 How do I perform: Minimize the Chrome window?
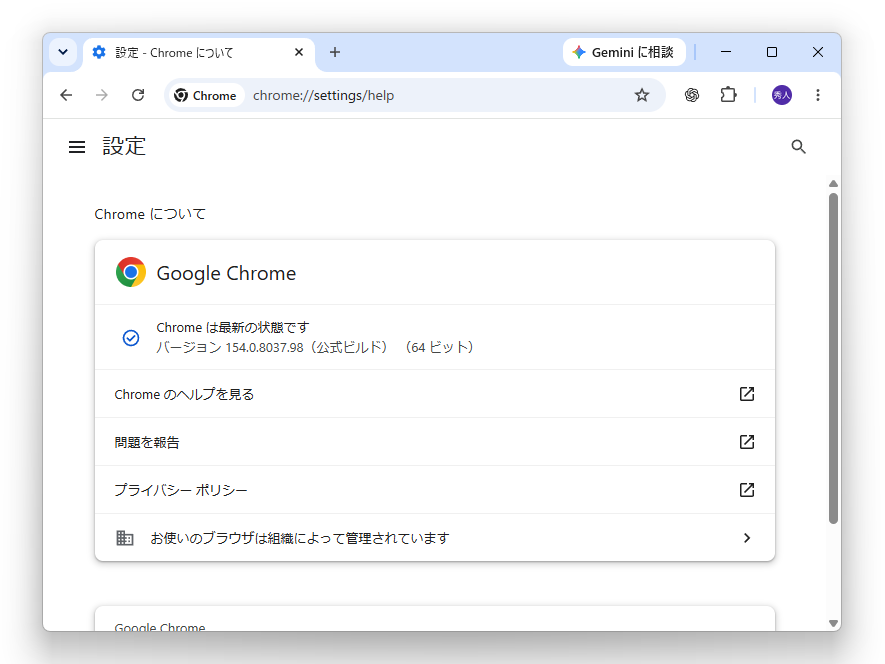pos(726,52)
